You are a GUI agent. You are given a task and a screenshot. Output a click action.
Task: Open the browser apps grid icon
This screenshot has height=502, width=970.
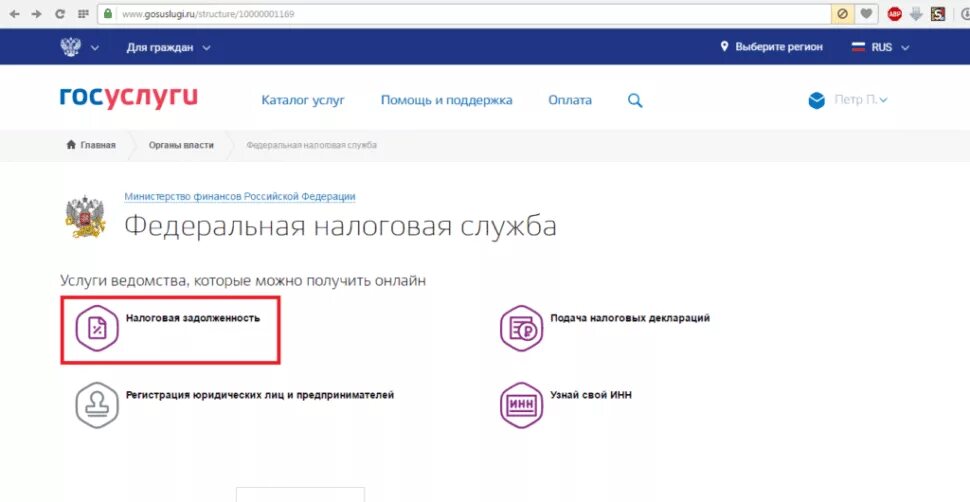83,14
